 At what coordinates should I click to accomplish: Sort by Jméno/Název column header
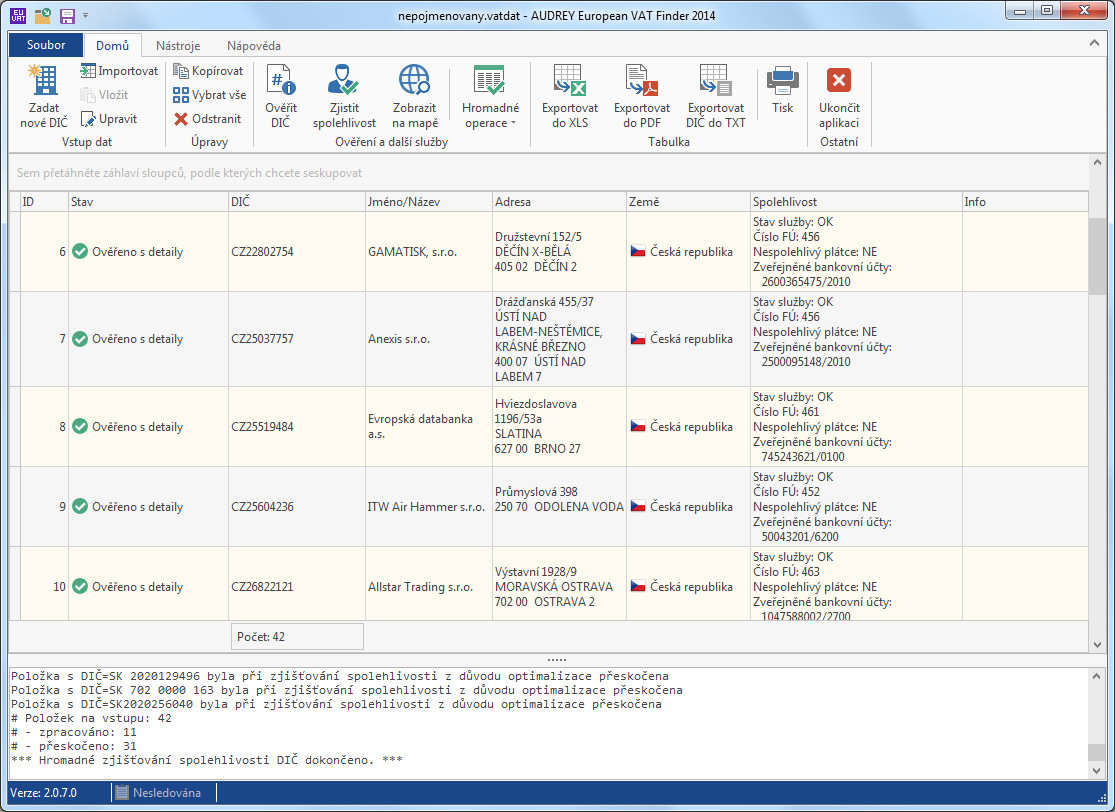pyautogui.click(x=428, y=201)
